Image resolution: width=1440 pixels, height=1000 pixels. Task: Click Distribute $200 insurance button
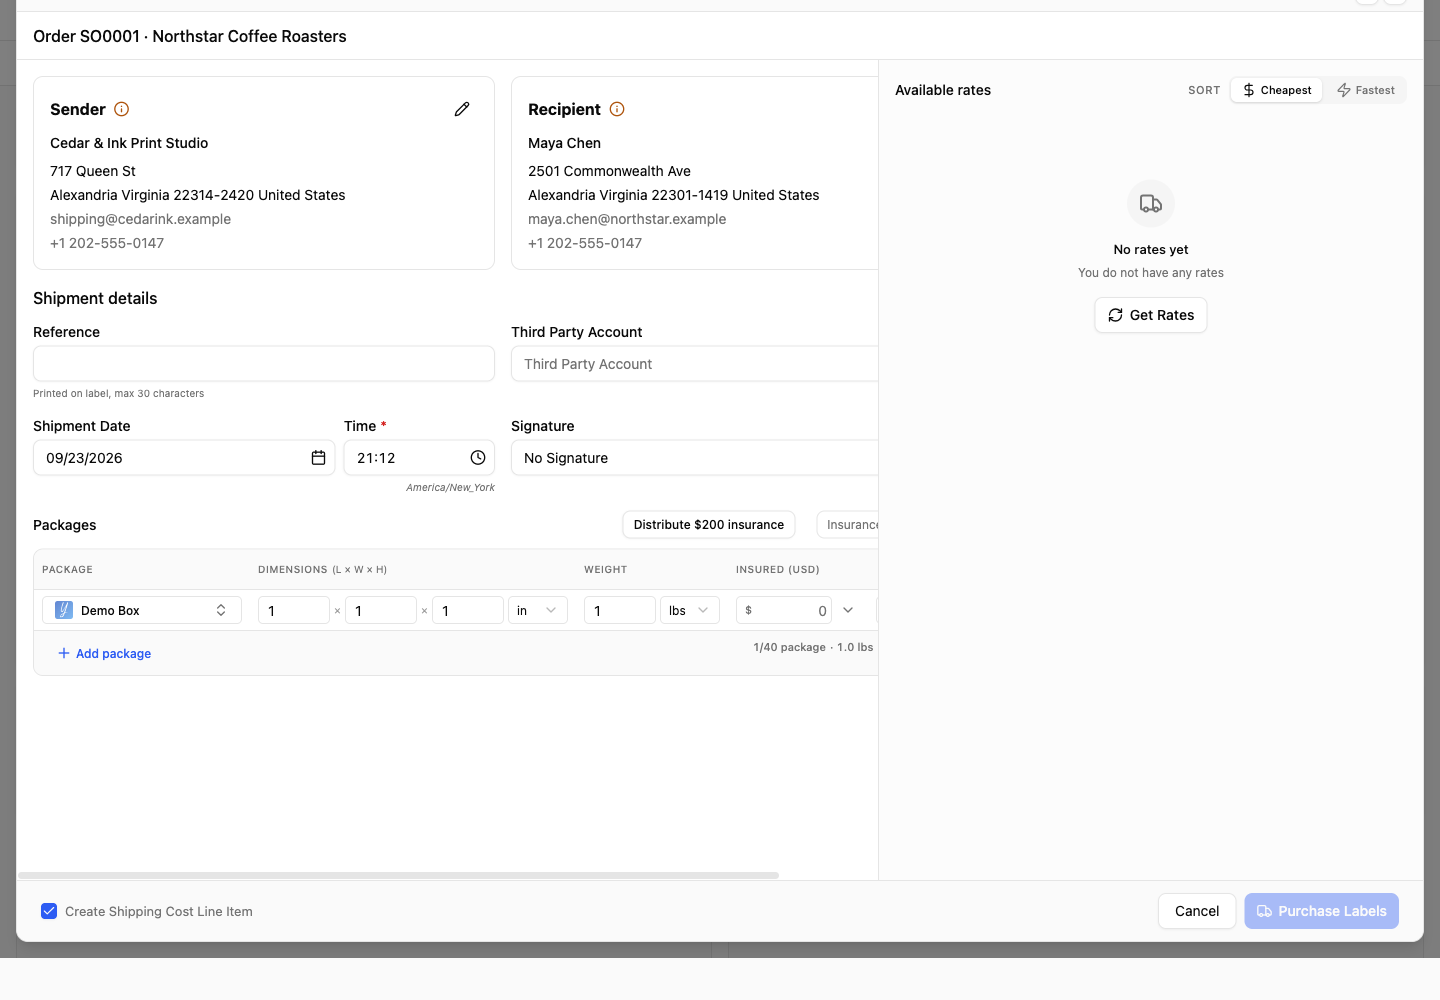coord(709,525)
